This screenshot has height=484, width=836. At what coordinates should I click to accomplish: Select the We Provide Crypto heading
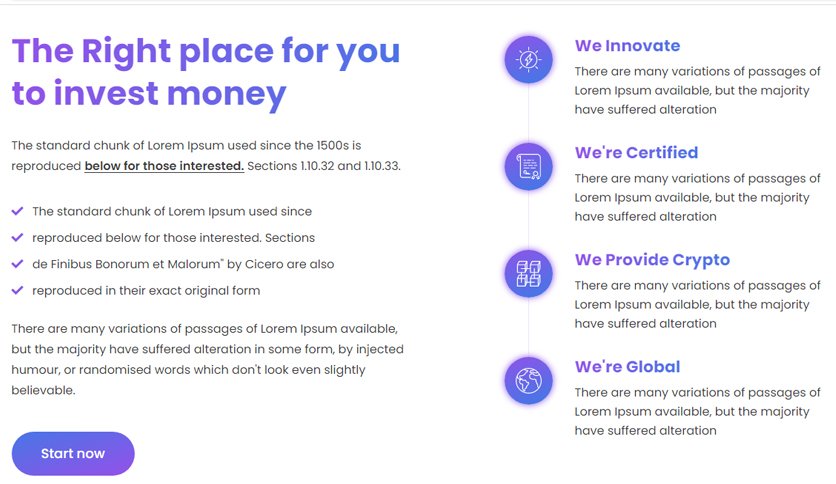click(x=652, y=260)
